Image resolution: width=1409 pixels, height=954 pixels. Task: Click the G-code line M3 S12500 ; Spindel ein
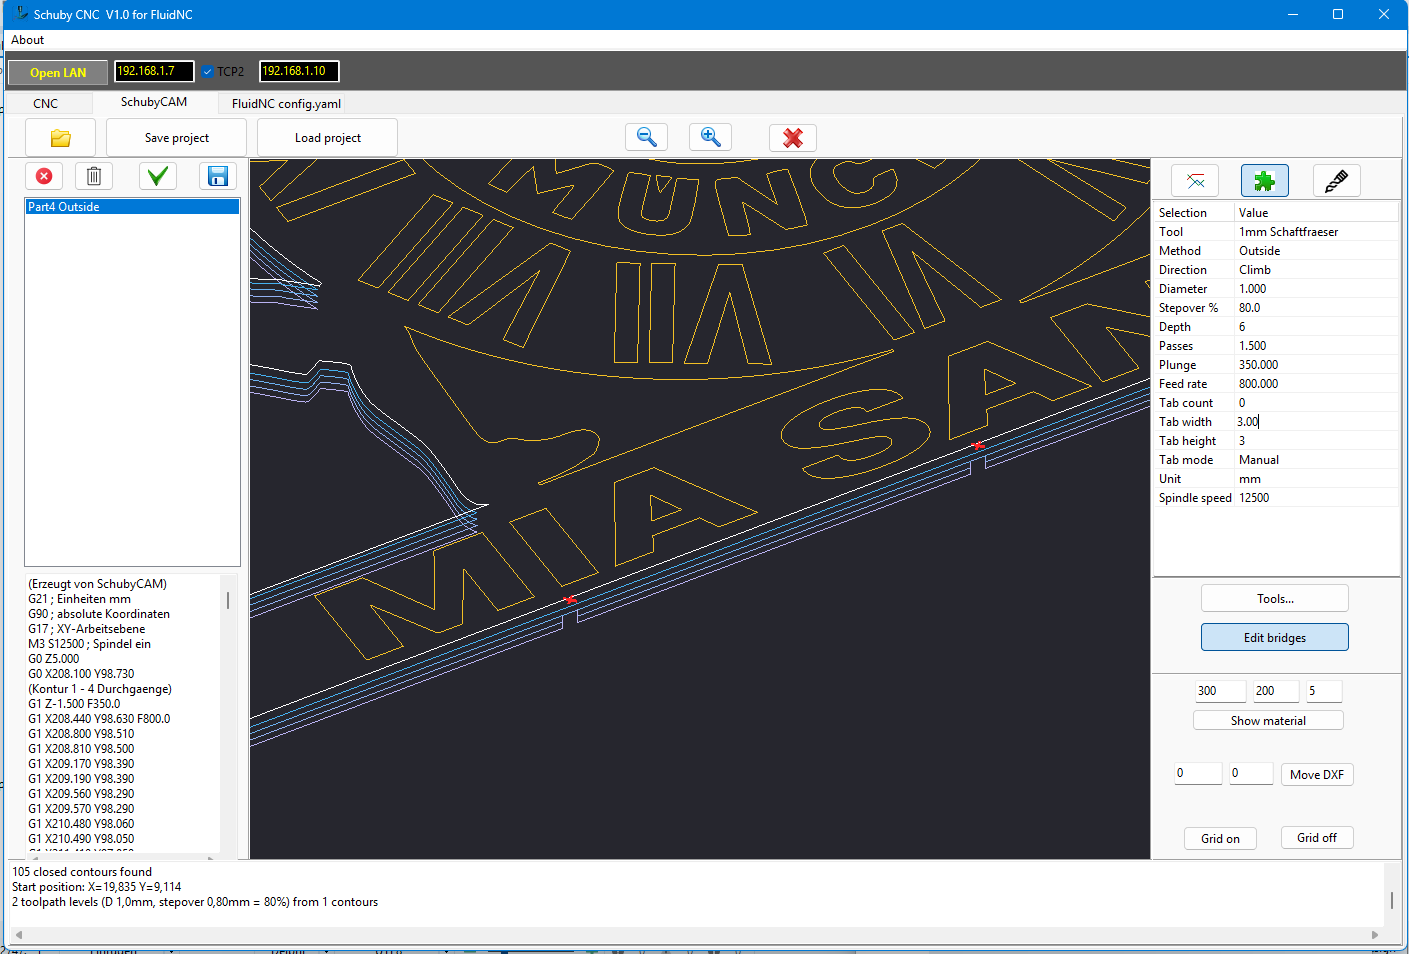89,644
